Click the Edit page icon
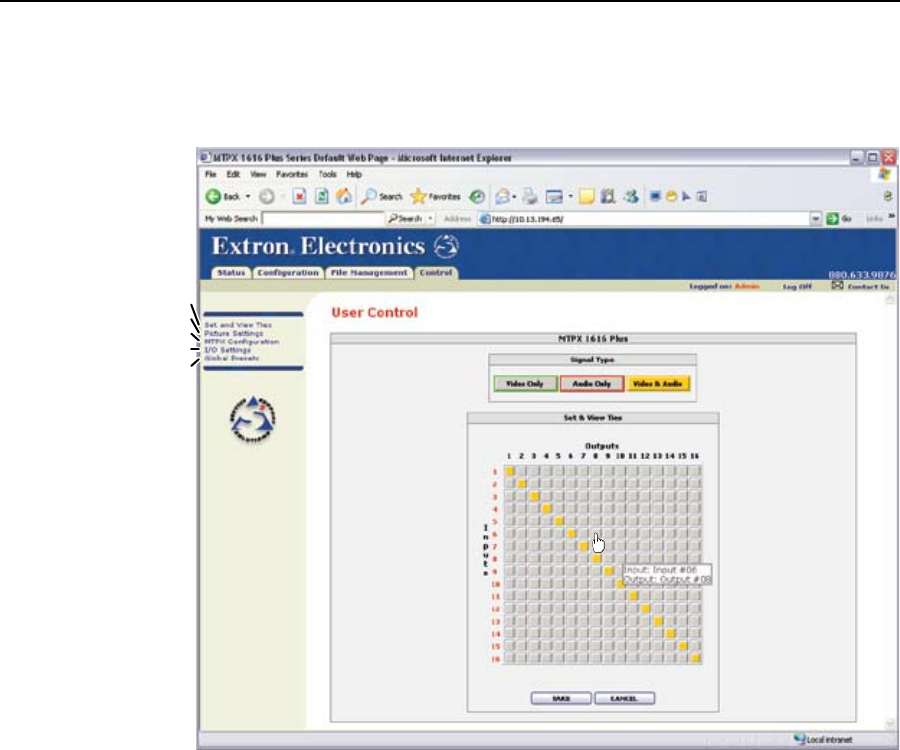The width and height of the screenshot is (900, 750). pos(554,197)
